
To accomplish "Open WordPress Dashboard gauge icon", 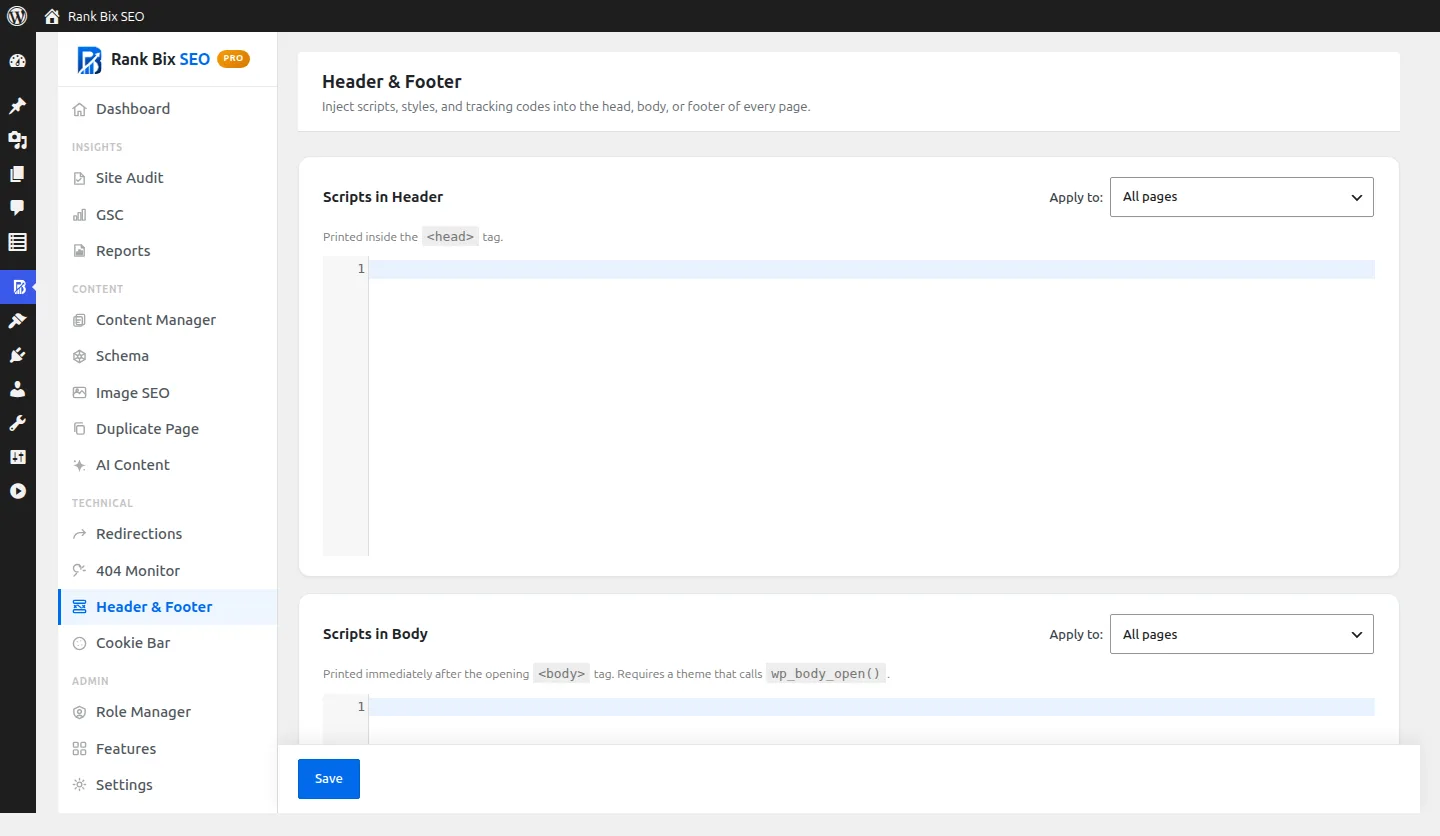I will pyautogui.click(x=17, y=61).
